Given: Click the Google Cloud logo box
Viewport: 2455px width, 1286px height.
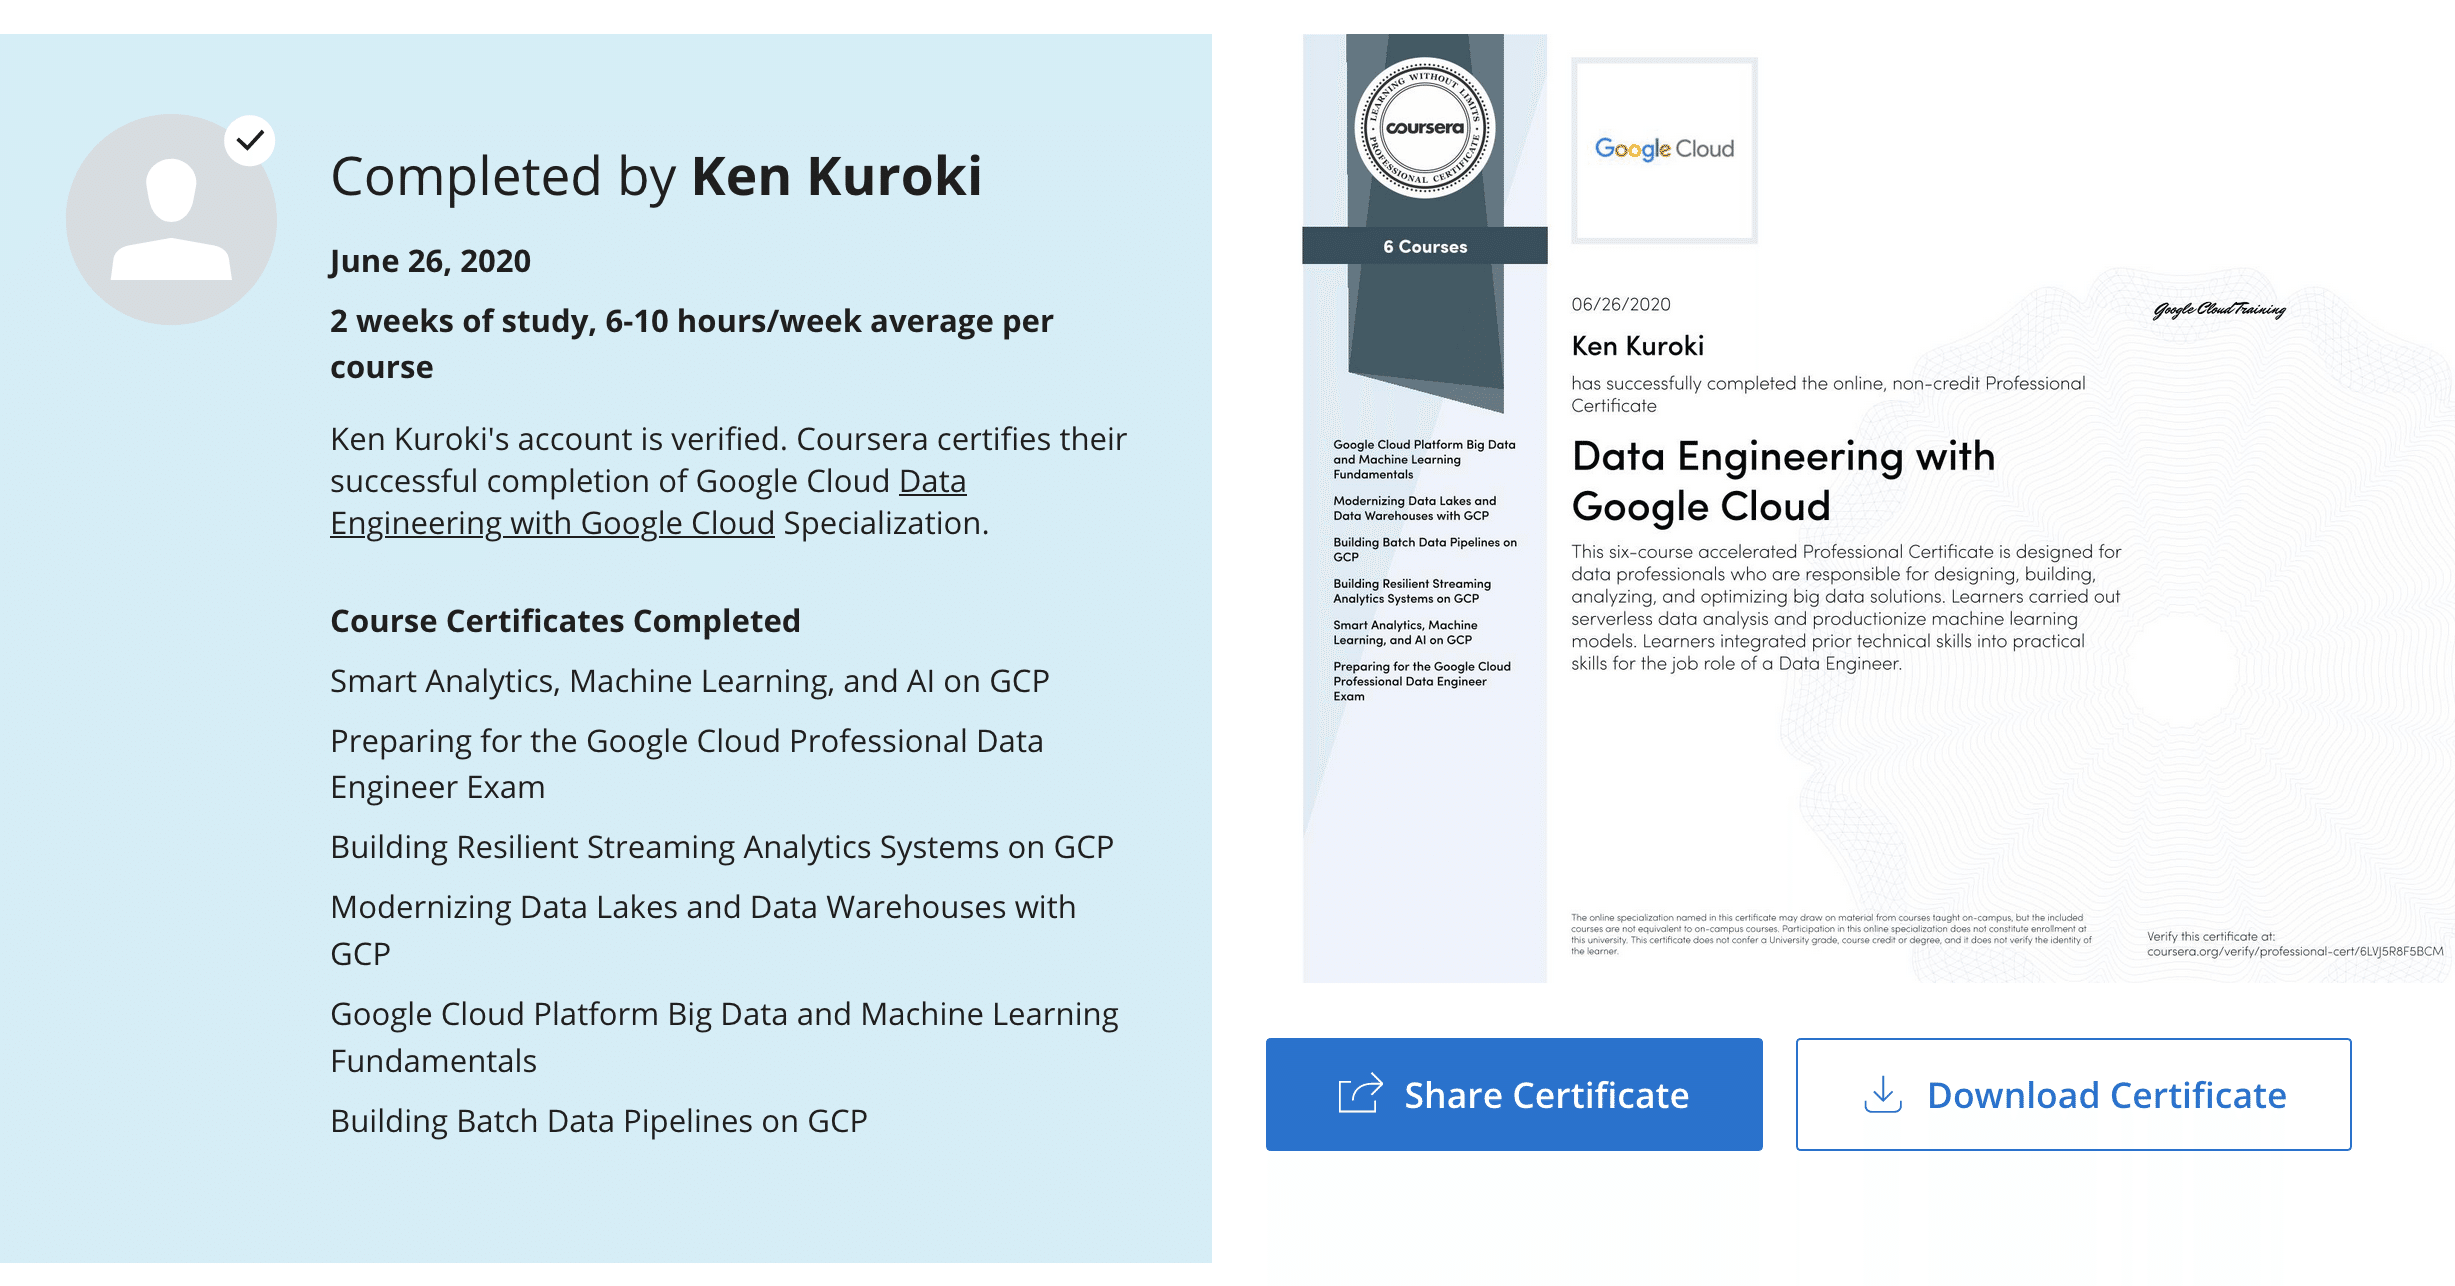Looking at the screenshot, I should coord(1664,150).
